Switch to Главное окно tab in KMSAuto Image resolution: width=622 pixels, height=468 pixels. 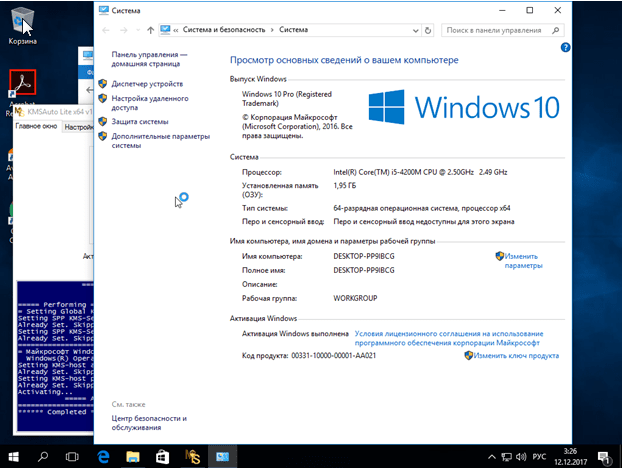pos(36,127)
